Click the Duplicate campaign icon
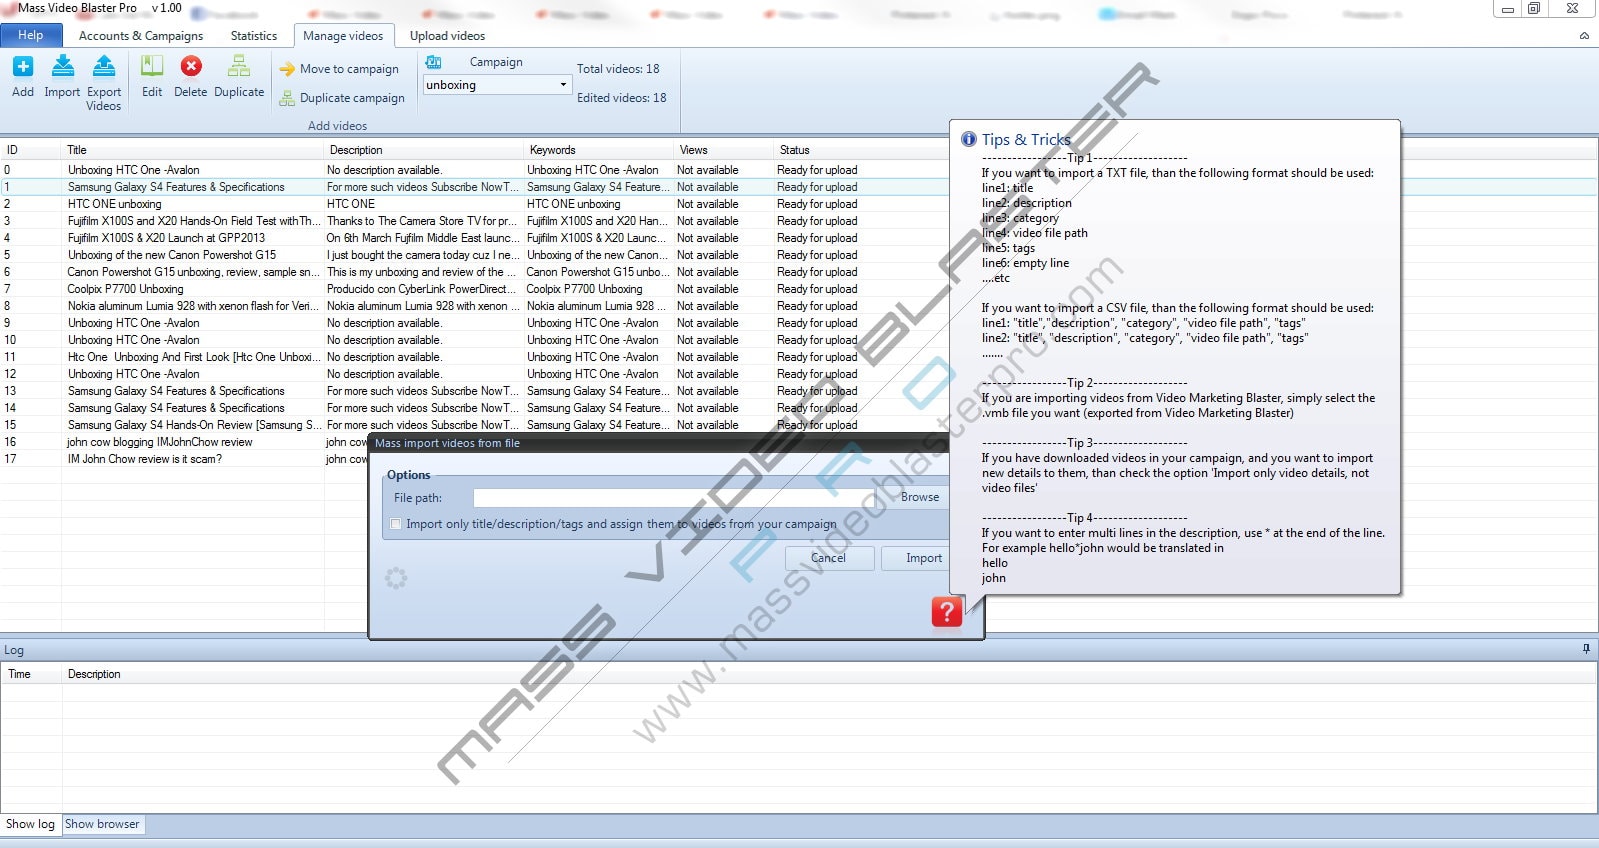Image resolution: width=1599 pixels, height=848 pixels. (287, 98)
